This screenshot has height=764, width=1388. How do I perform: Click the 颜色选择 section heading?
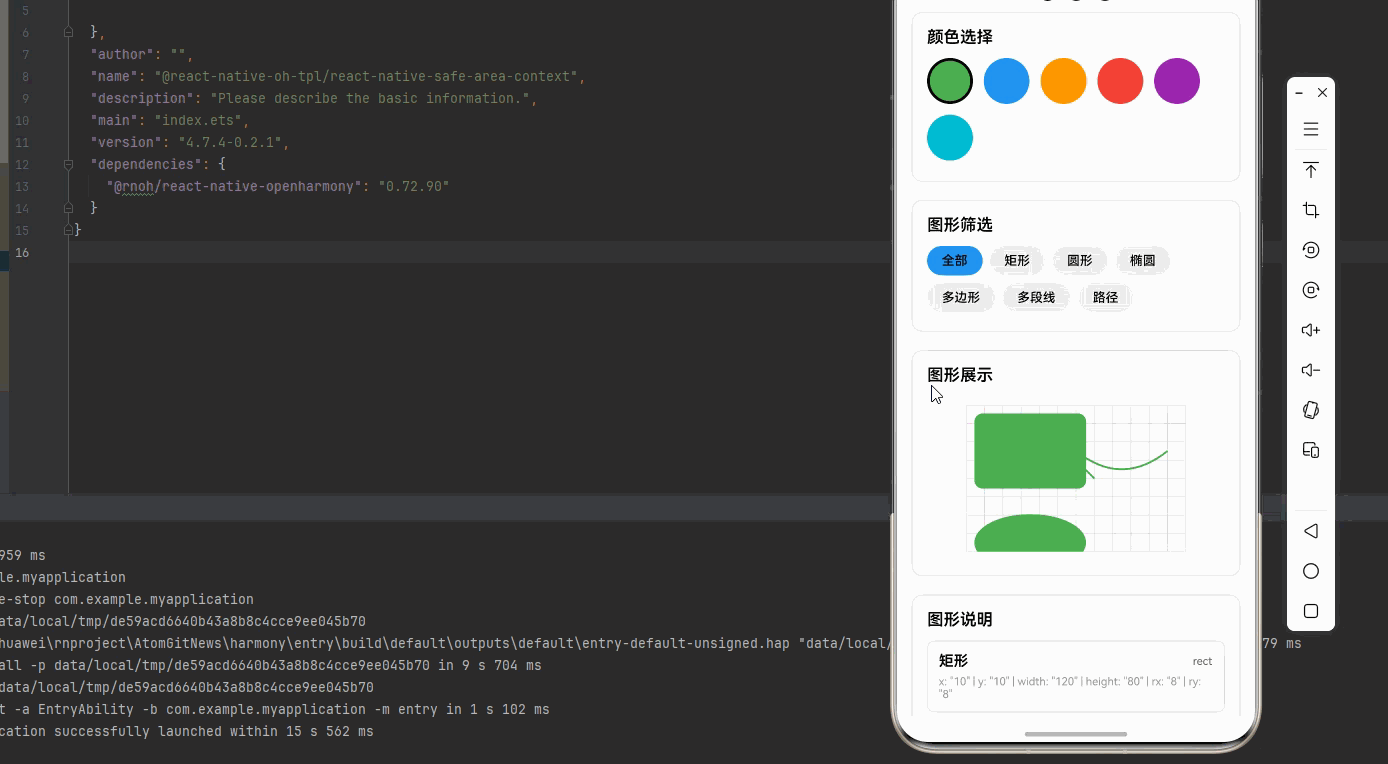960,37
